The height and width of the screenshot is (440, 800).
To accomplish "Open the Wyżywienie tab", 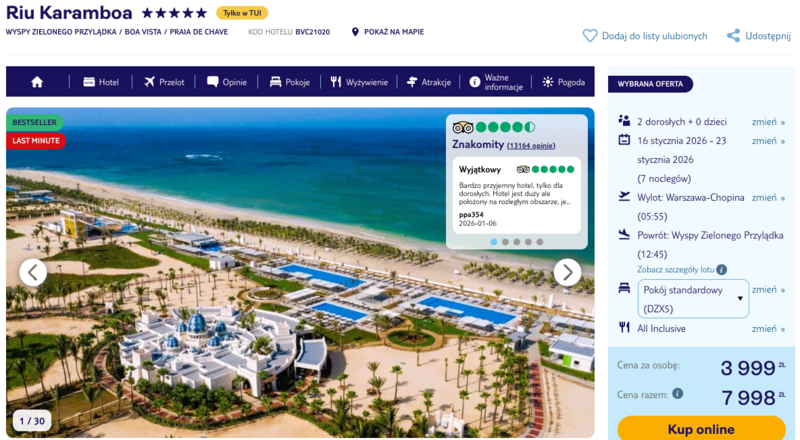I will (x=359, y=82).
